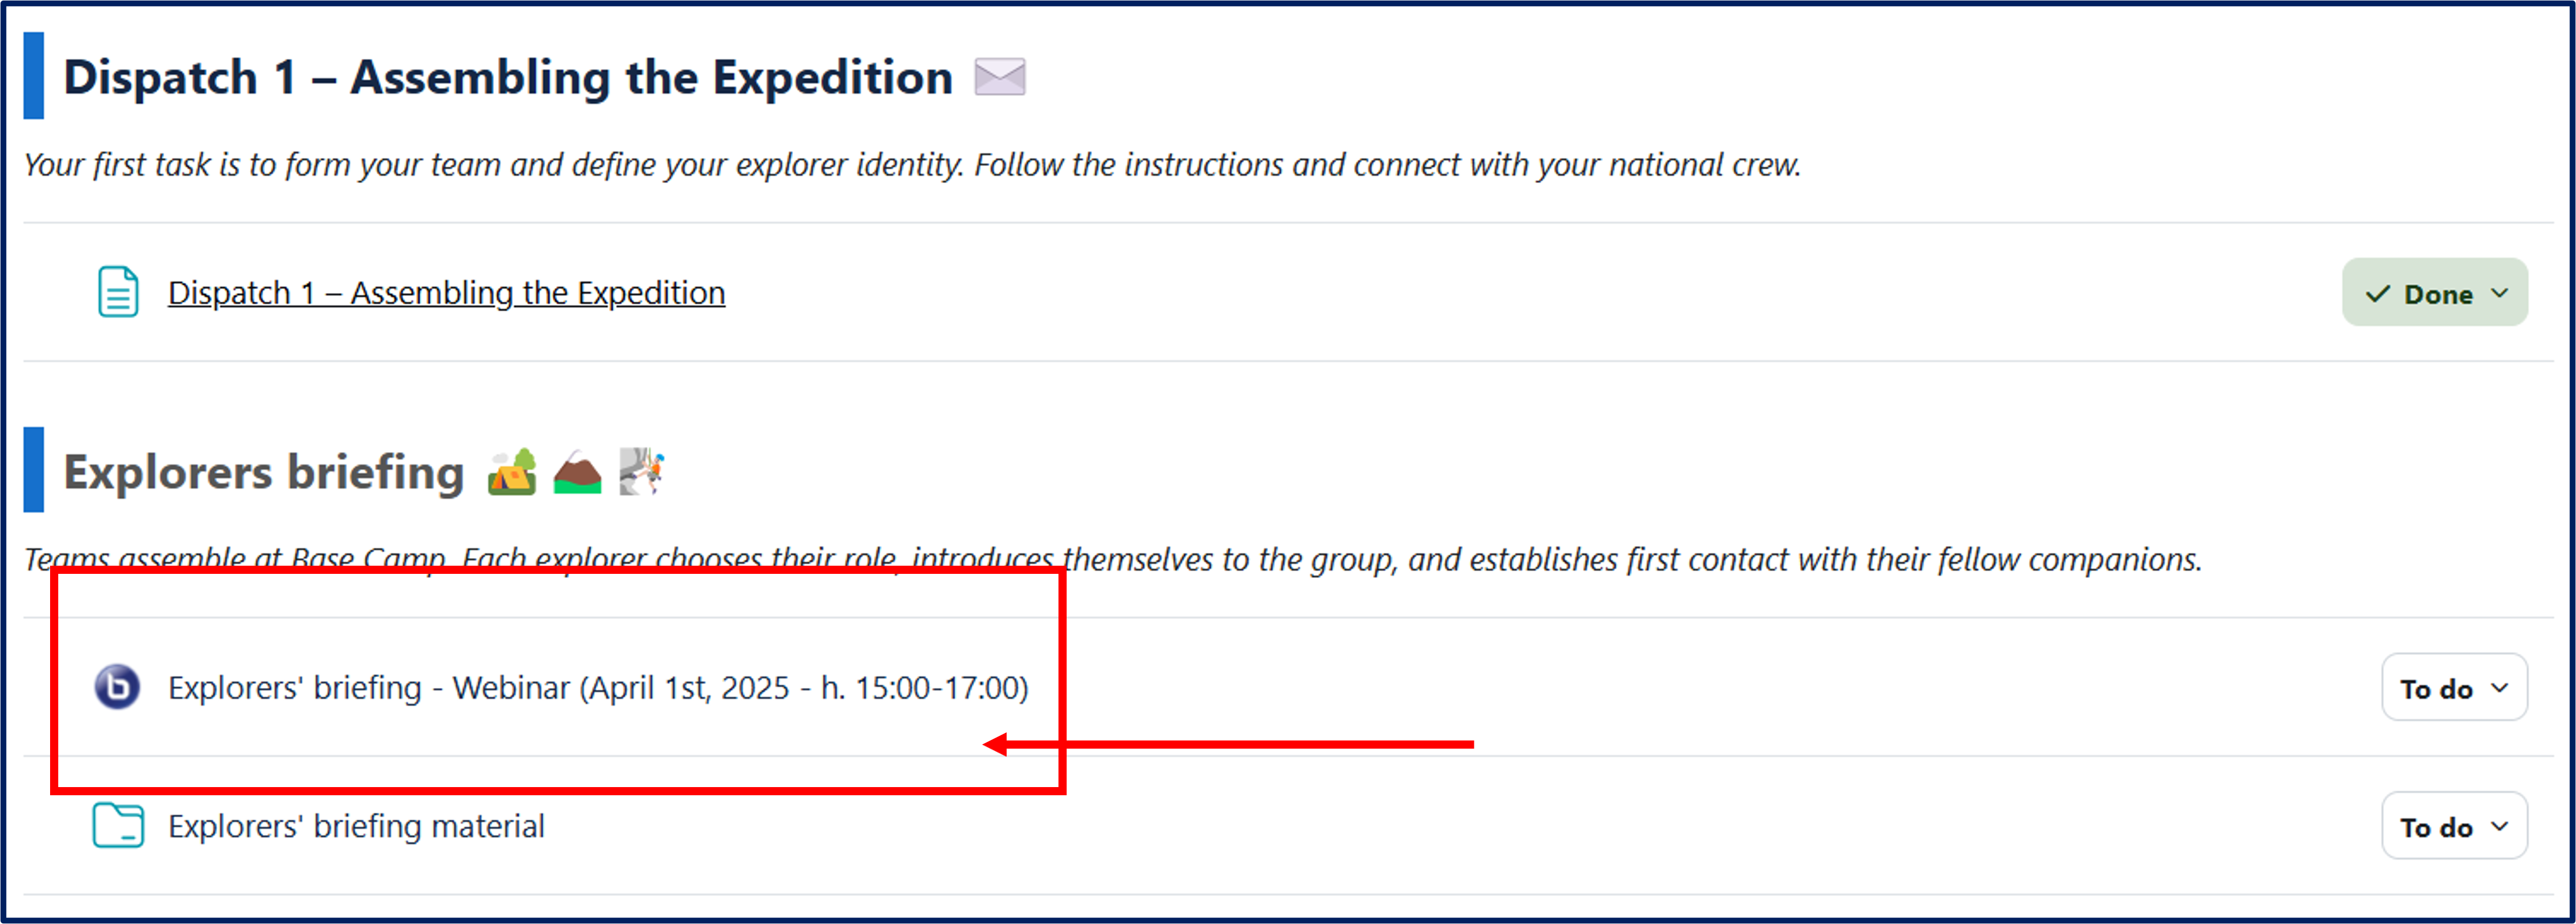2576x924 pixels.
Task: Expand the chevron on the Done button
Action: (x=2500, y=293)
